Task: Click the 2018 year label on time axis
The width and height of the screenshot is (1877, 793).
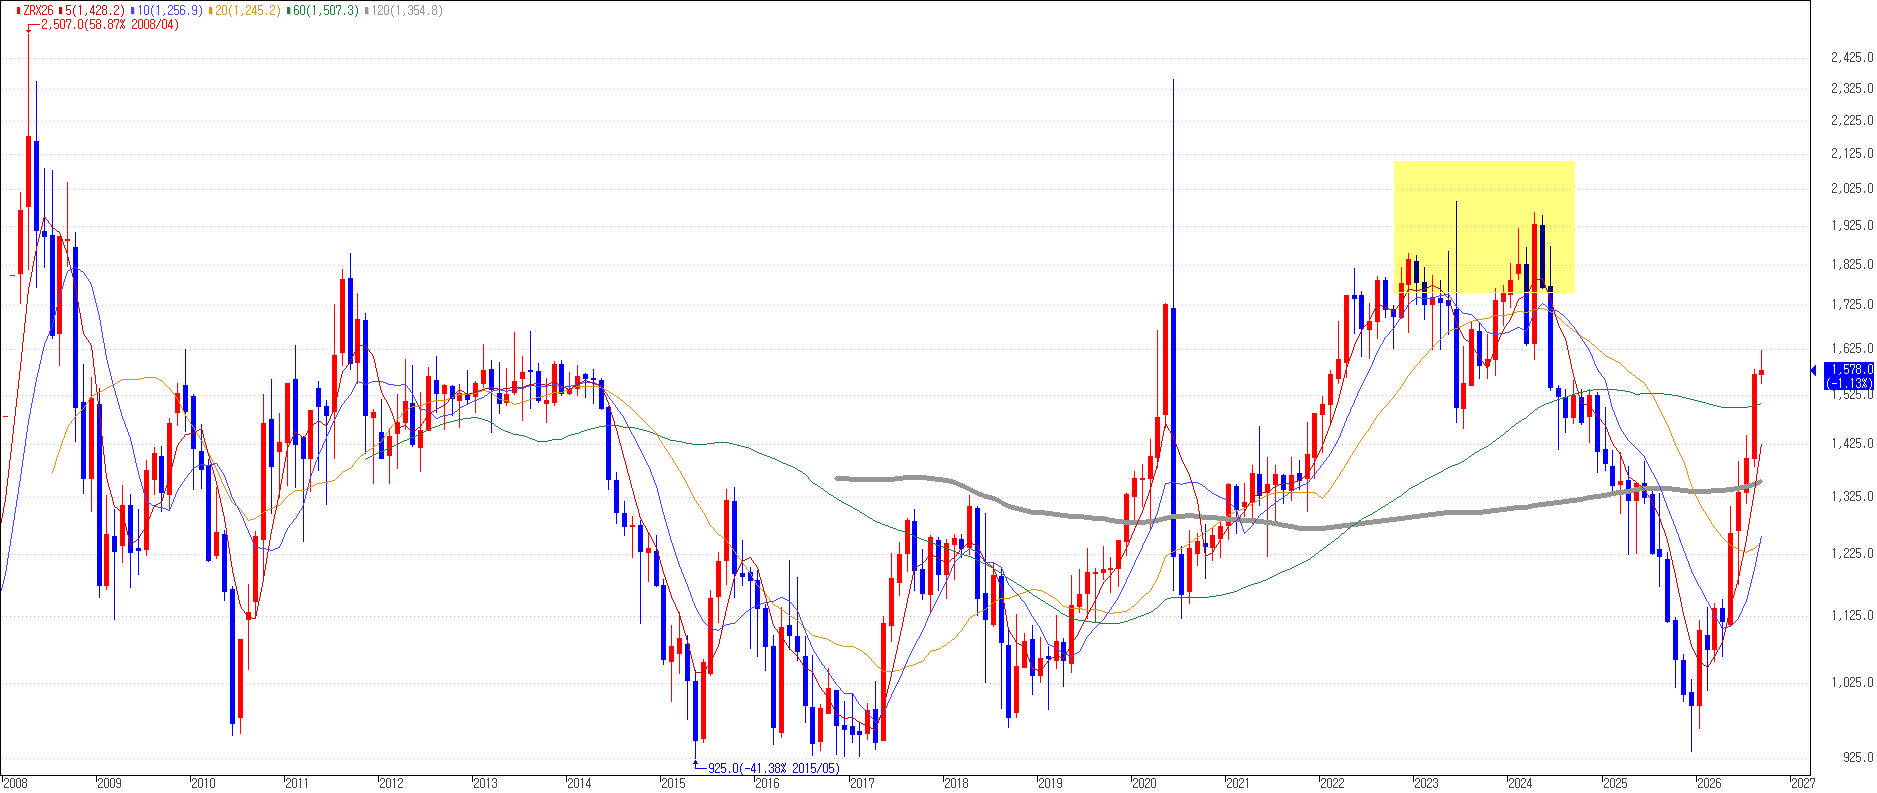Action: click(x=956, y=783)
